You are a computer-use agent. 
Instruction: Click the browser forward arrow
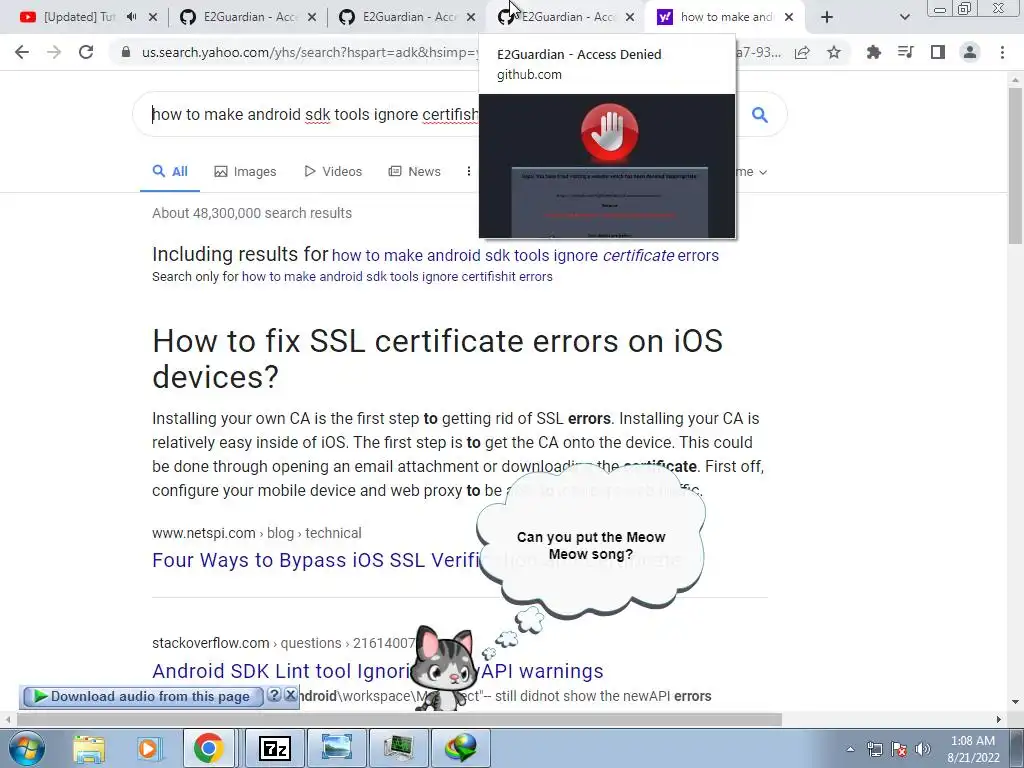pos(54,52)
